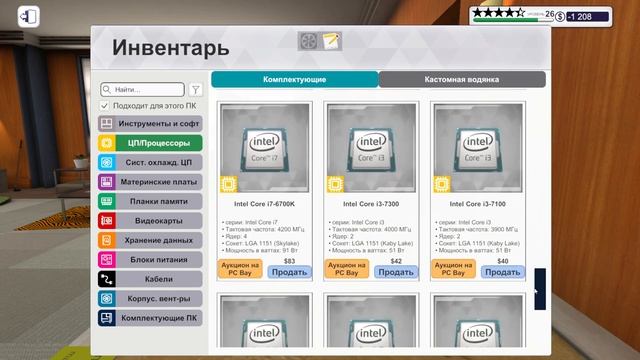Click the Найти search field
640x360 pixels.
coord(142,89)
